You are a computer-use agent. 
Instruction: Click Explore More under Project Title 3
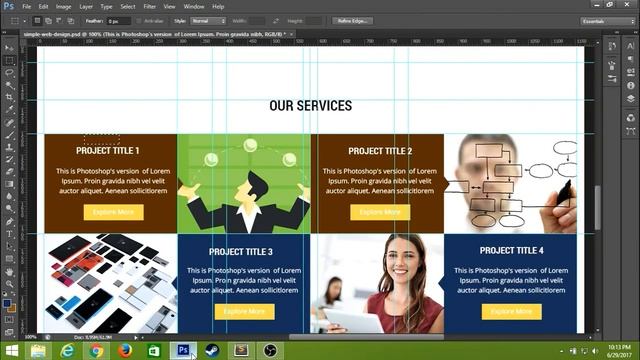244,312
